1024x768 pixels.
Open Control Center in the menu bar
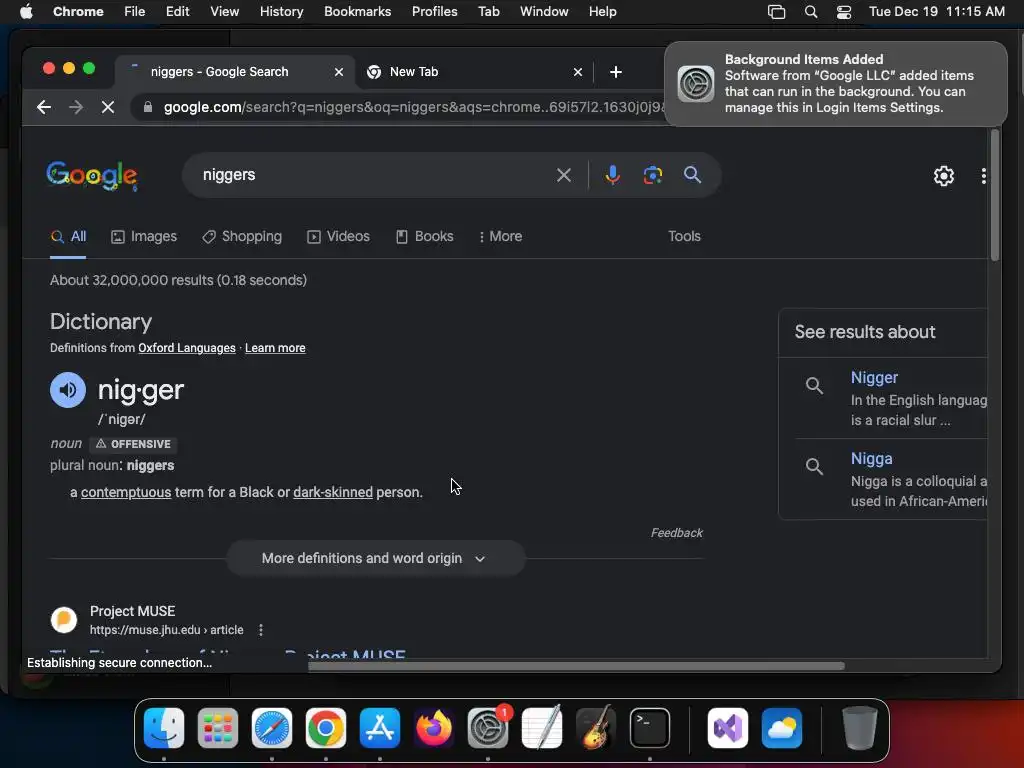point(844,12)
